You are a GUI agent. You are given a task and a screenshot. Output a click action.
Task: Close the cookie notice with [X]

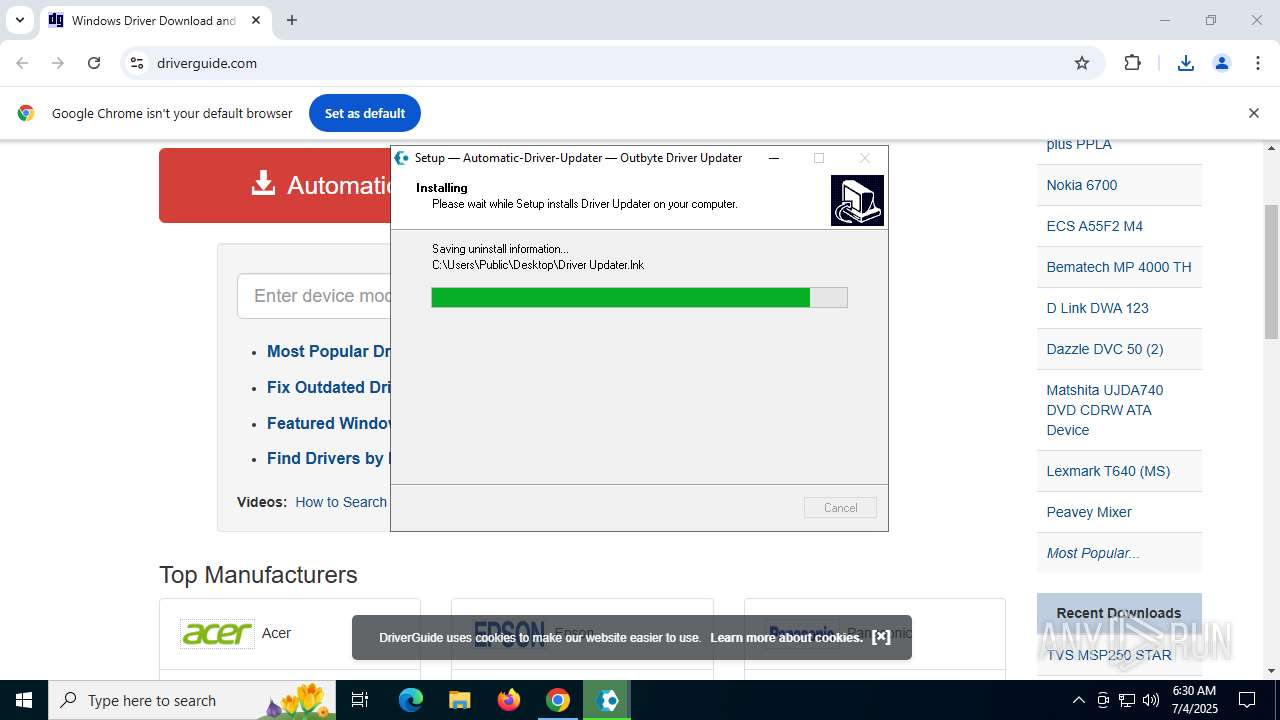click(x=881, y=637)
